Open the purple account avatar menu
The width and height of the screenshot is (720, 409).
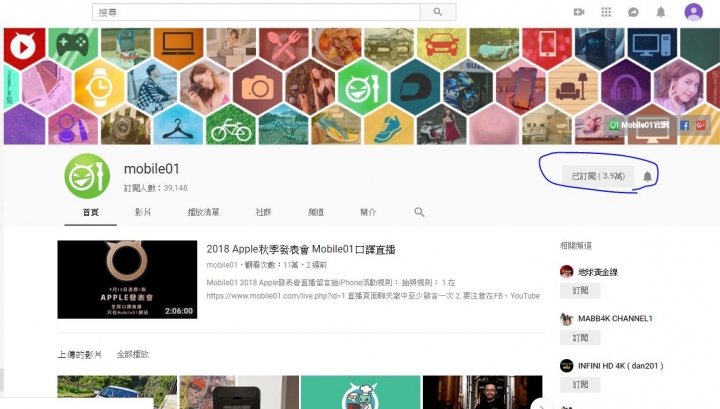pos(693,12)
